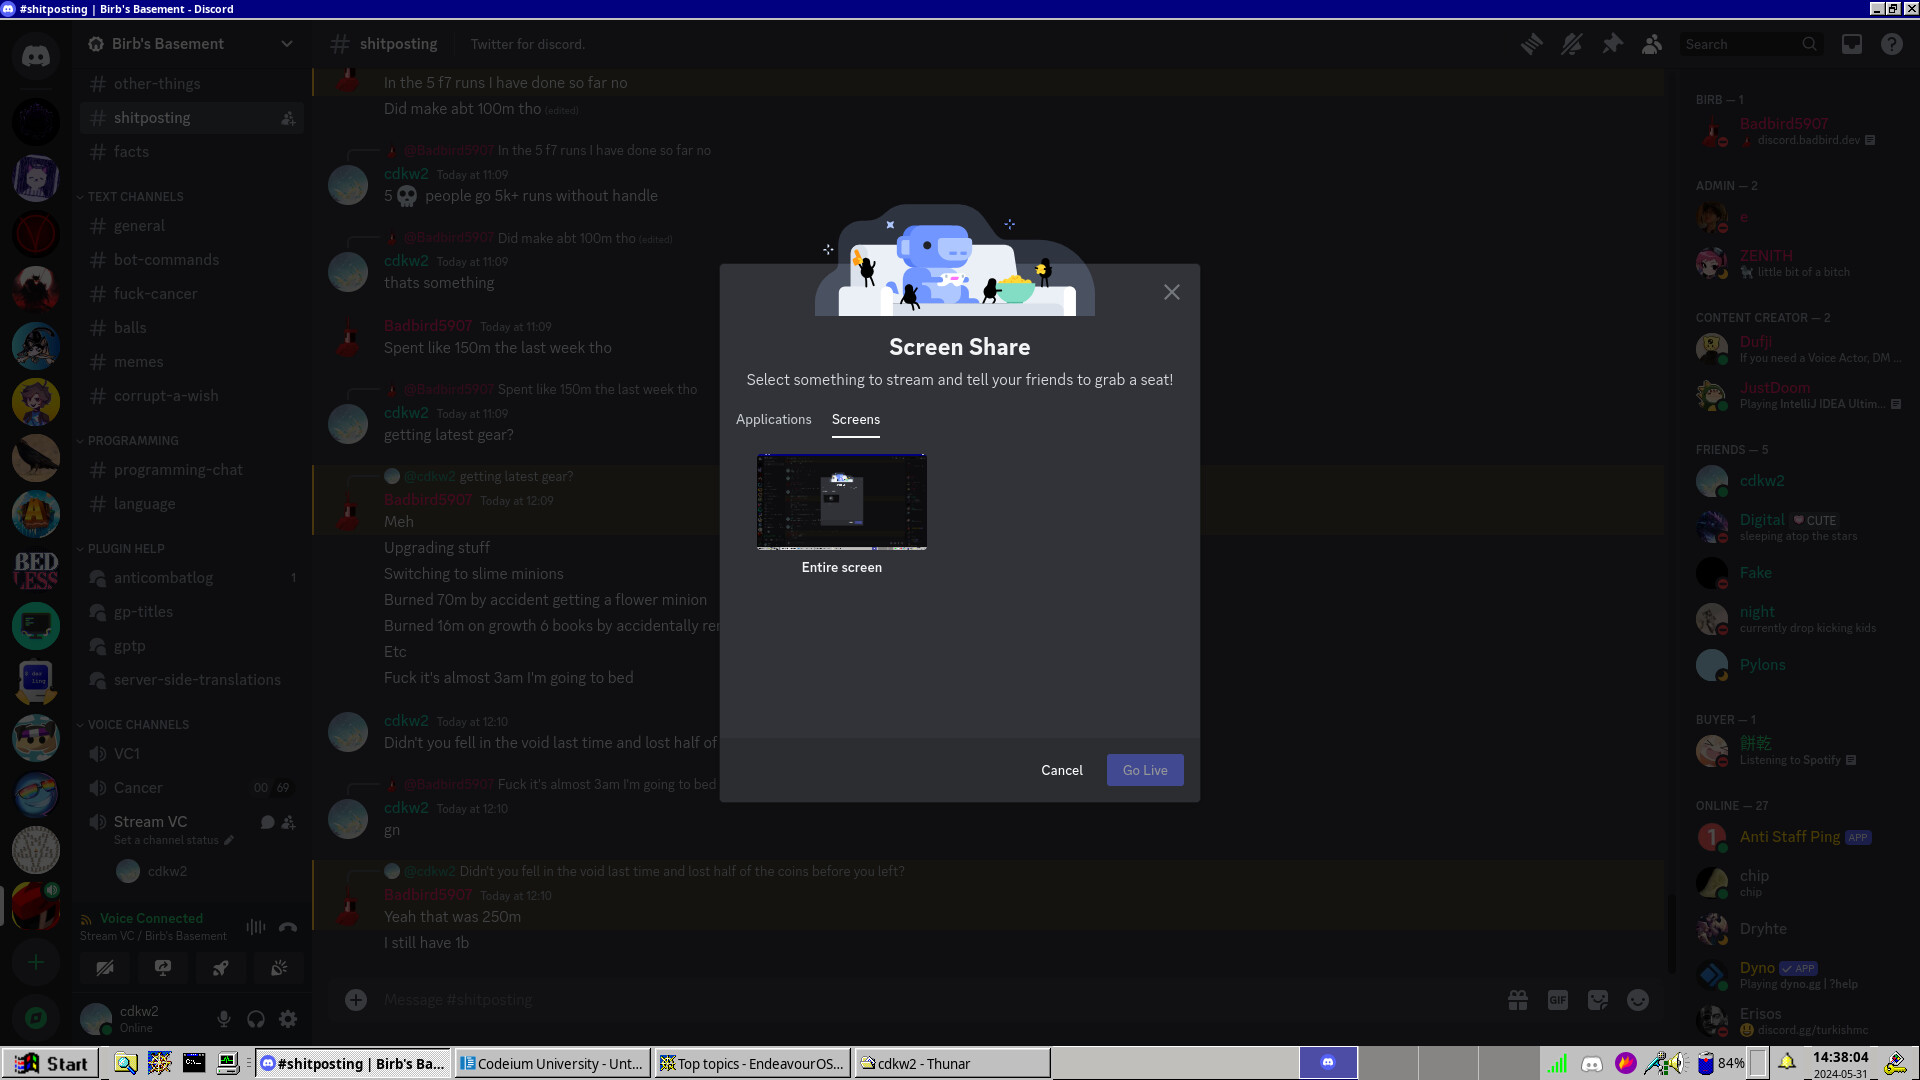1920x1080 pixels.
Task: Edit the Stream VC channel status
Action: [x=174, y=840]
